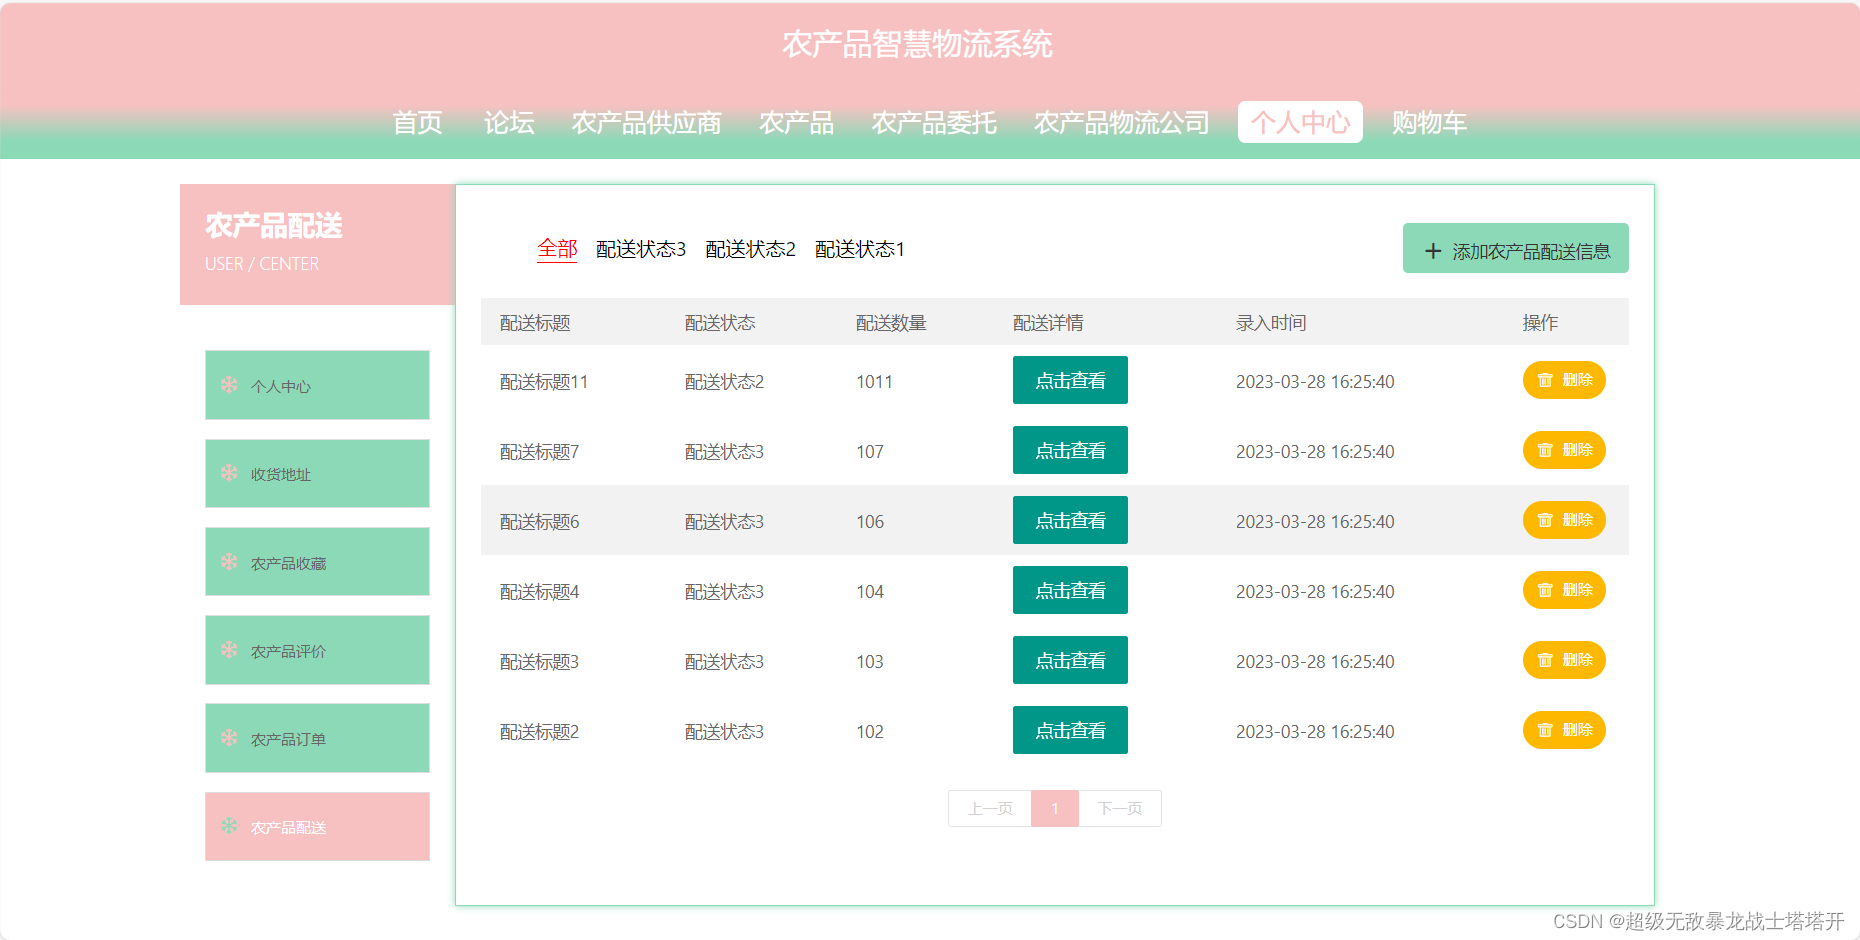Click snowflake icon beside 农产品订单
The width and height of the screenshot is (1860, 940).
[229, 738]
